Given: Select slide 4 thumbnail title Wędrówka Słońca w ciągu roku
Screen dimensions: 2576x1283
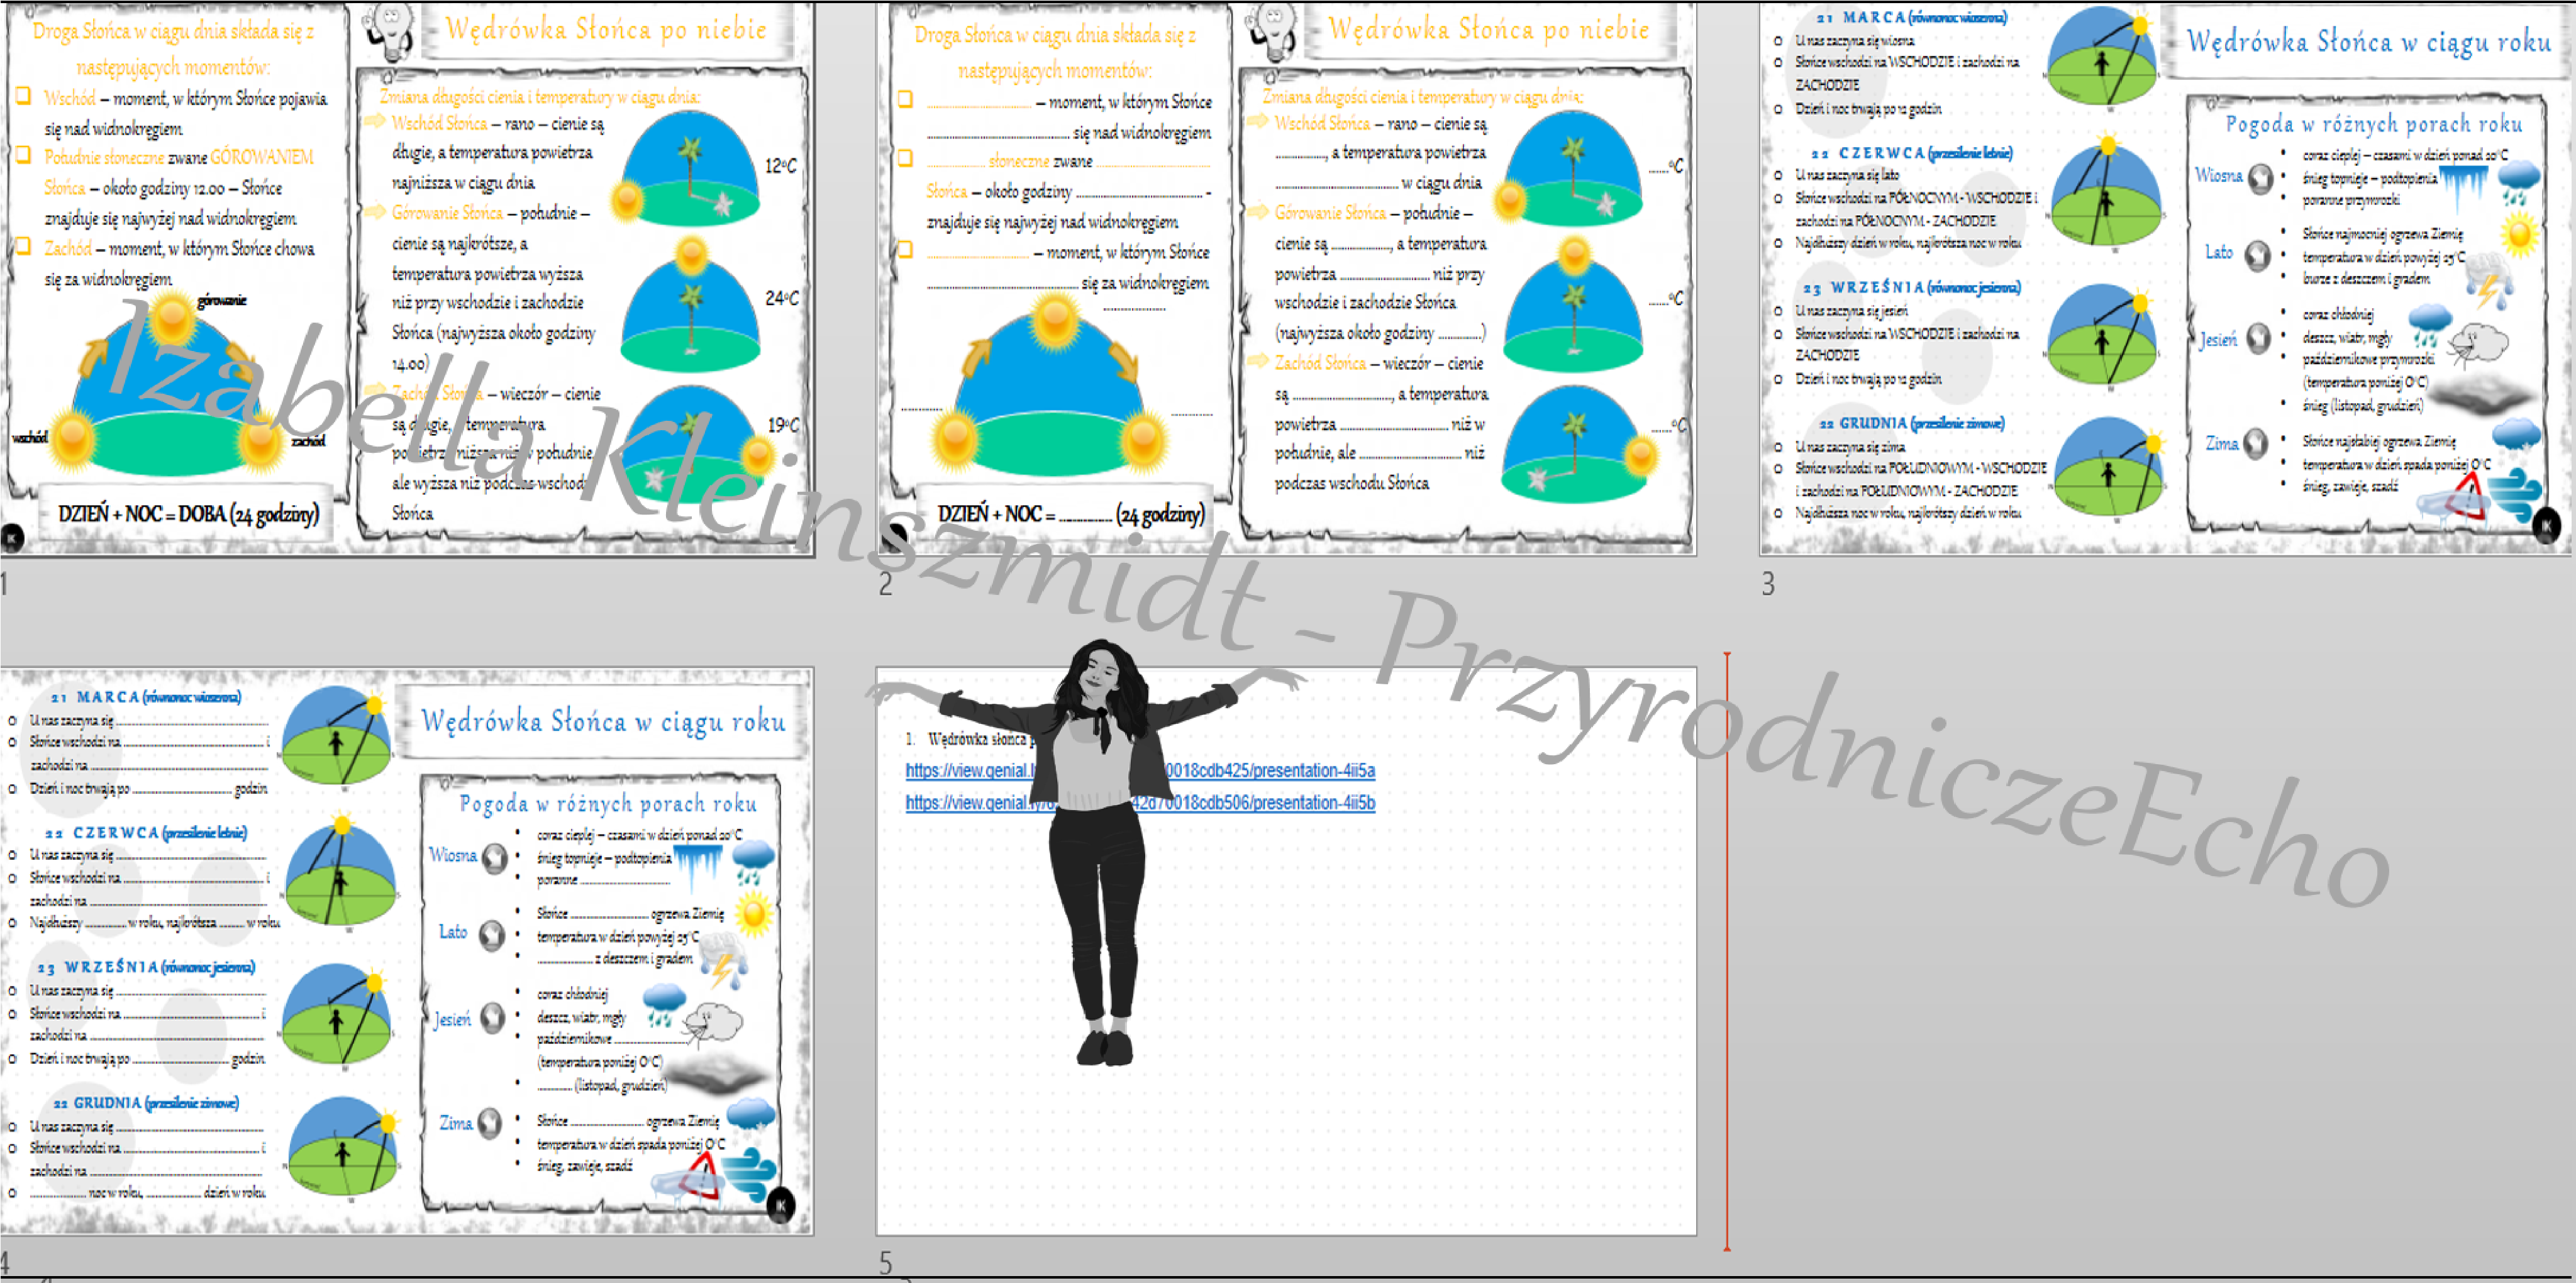Looking at the screenshot, I should pyautogui.click(x=603, y=721).
